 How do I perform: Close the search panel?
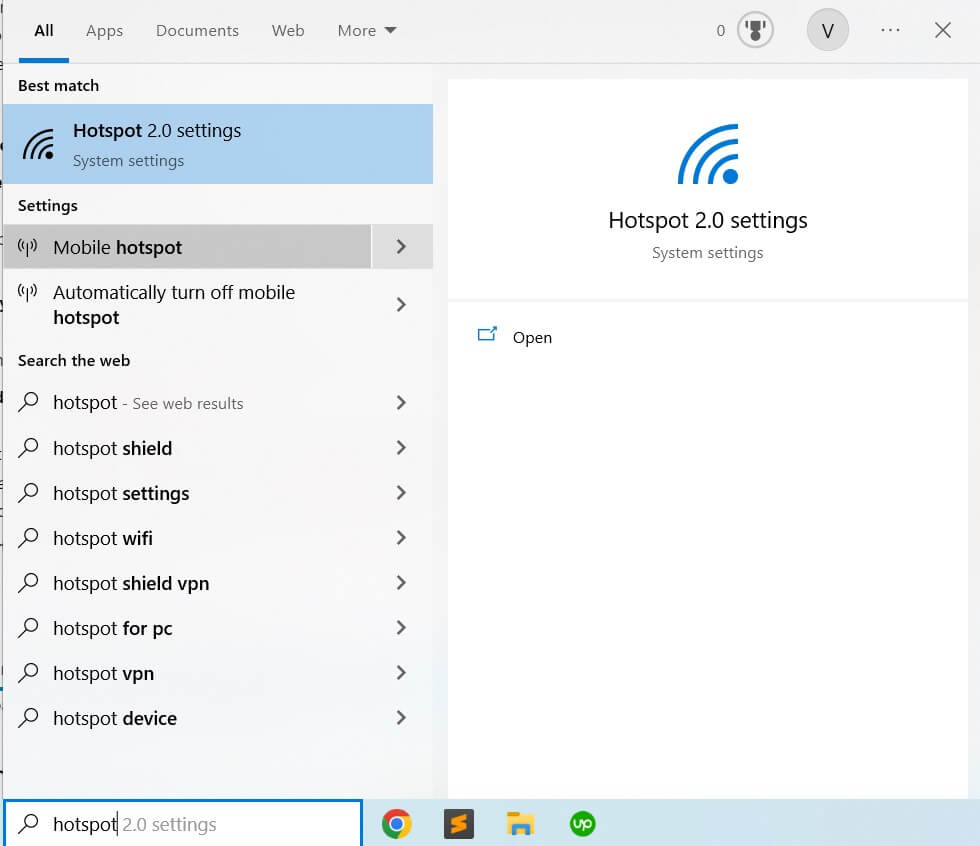pos(942,30)
